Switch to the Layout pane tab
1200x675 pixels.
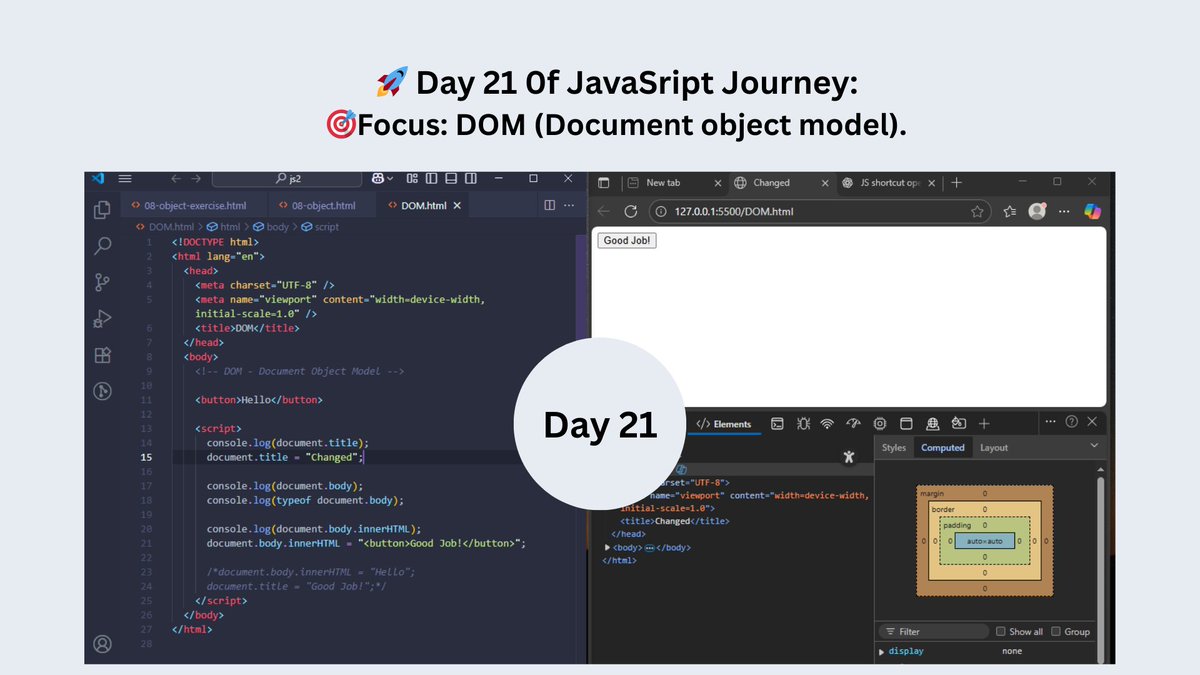pyautogui.click(x=994, y=448)
